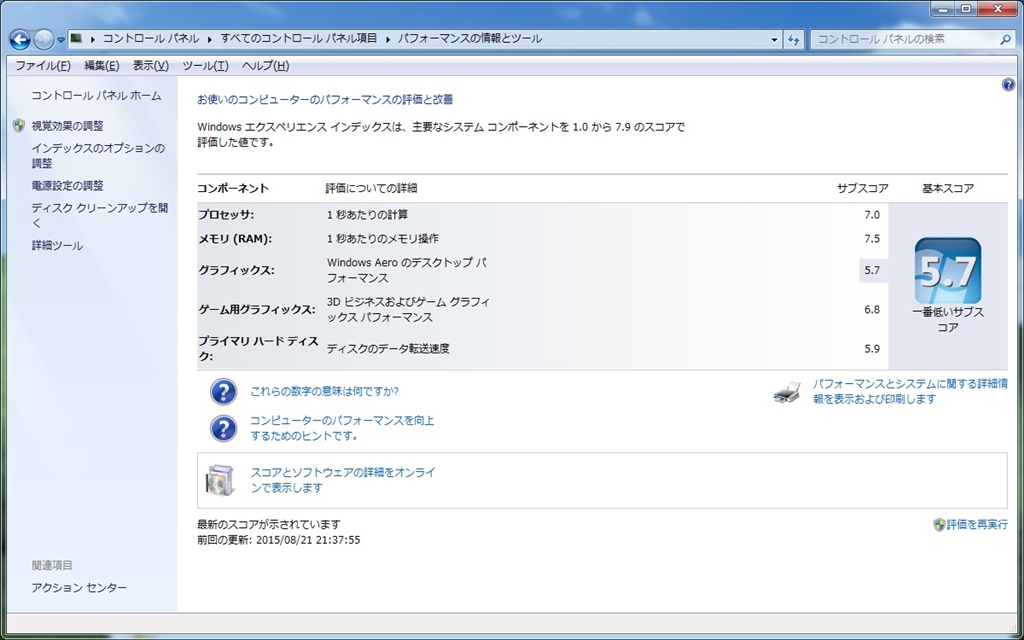Open アクション センター link
The width and height of the screenshot is (1024, 640).
pyautogui.click(x=79, y=588)
